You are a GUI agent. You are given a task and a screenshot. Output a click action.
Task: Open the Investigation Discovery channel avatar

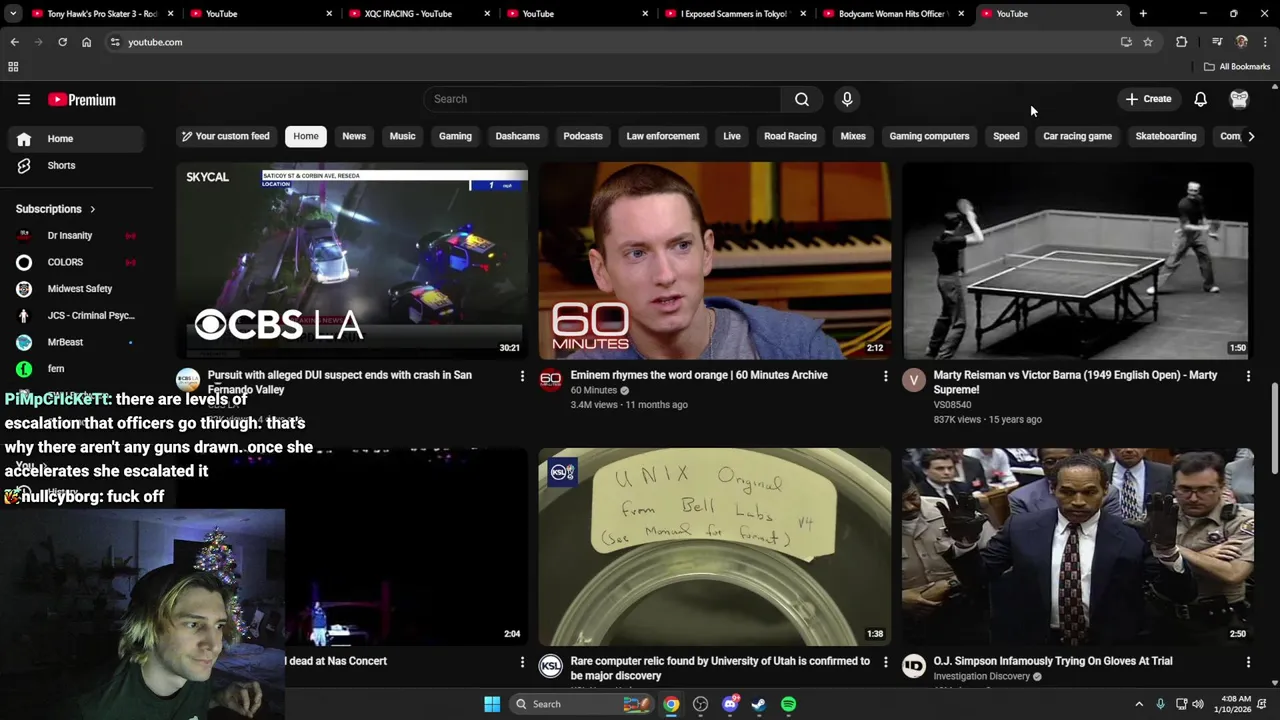coord(913,666)
